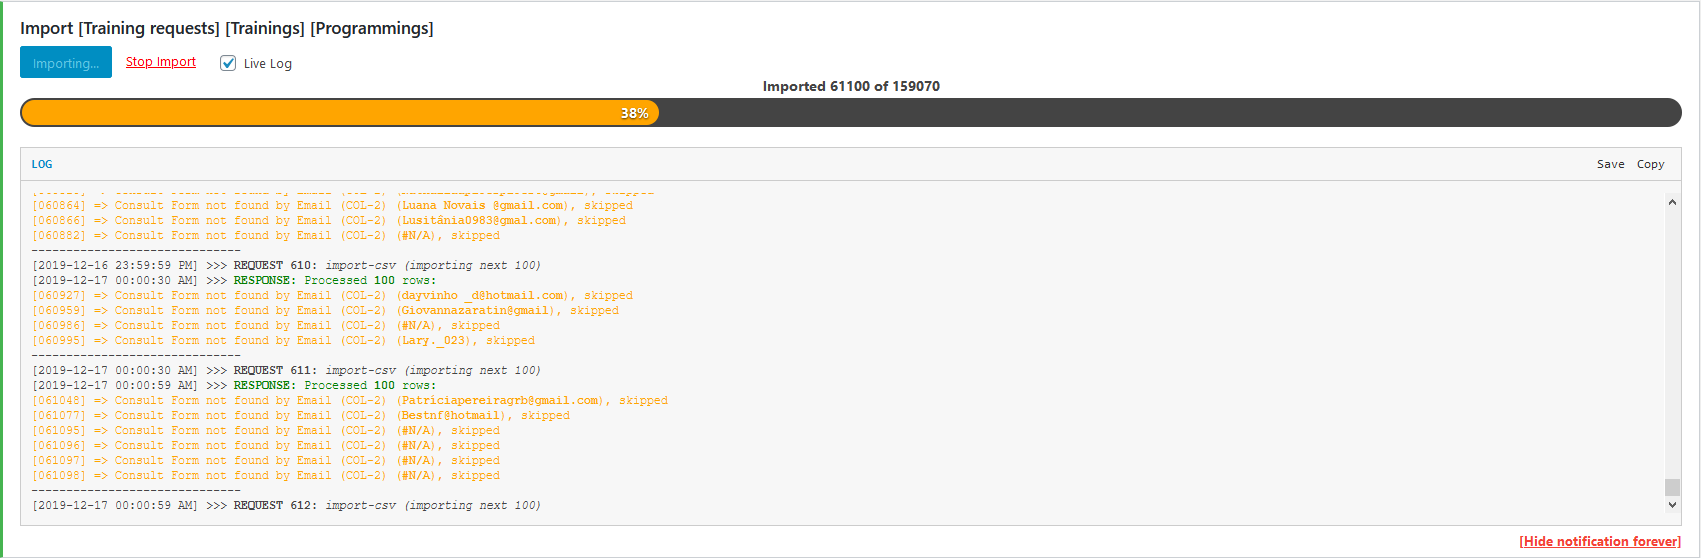Screen dimensions: 1701x558
Task: Click the REQUEST 612 log line
Action: tap(286, 505)
